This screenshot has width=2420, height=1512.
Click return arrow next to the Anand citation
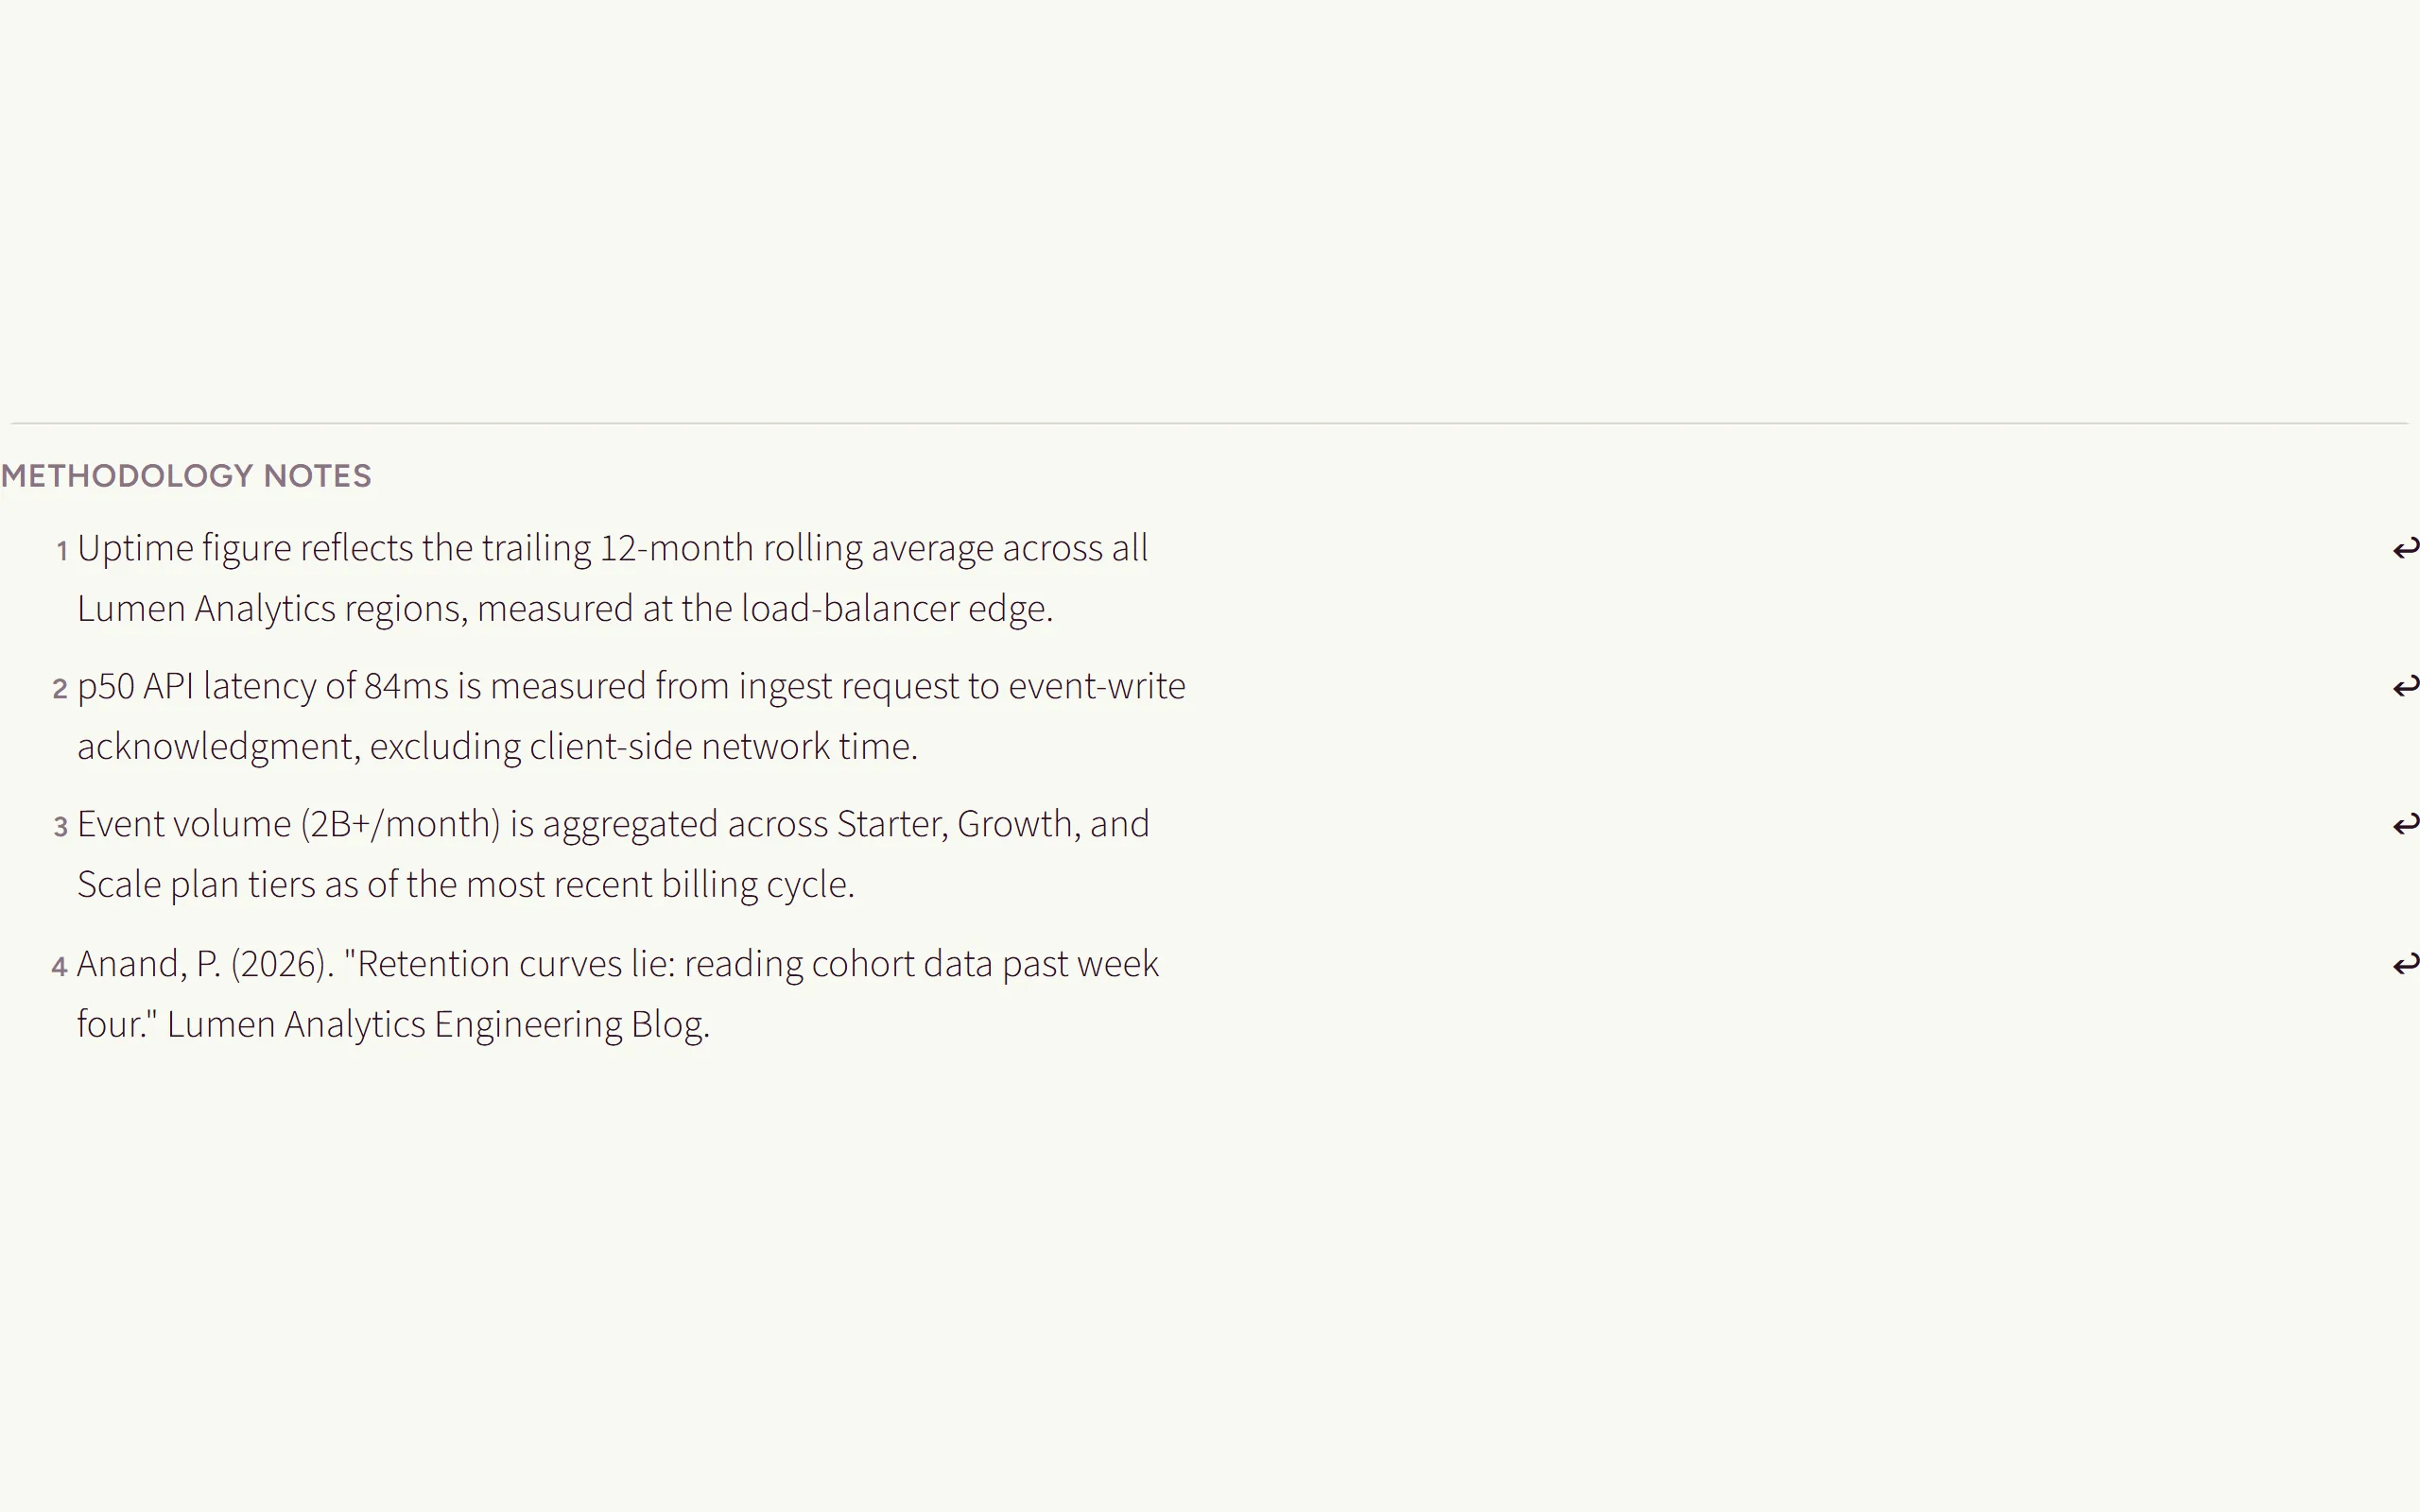click(2405, 964)
